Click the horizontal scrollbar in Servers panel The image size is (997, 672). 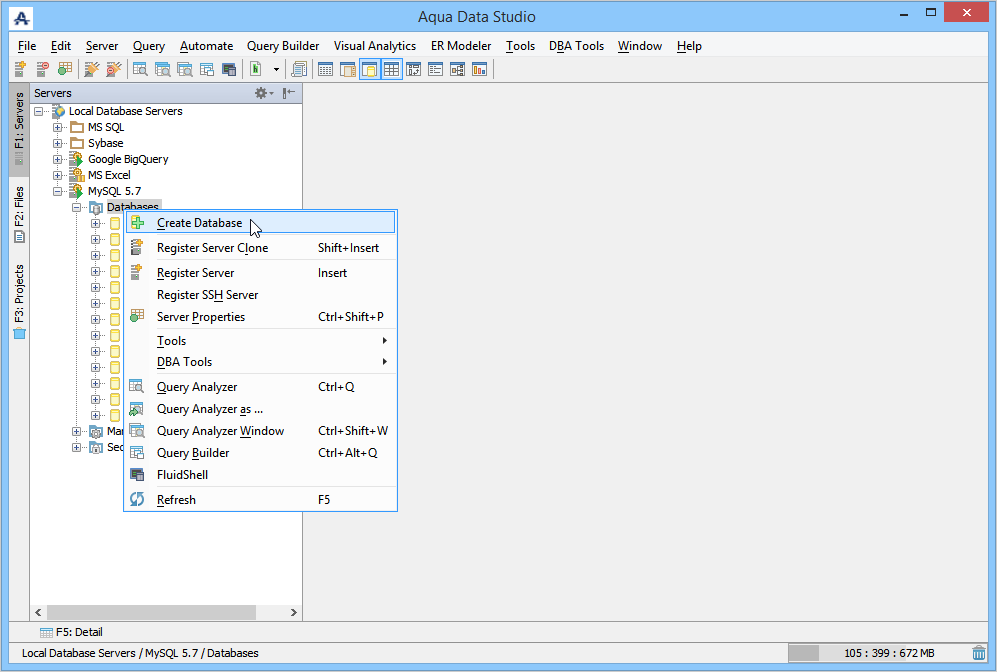[151, 612]
